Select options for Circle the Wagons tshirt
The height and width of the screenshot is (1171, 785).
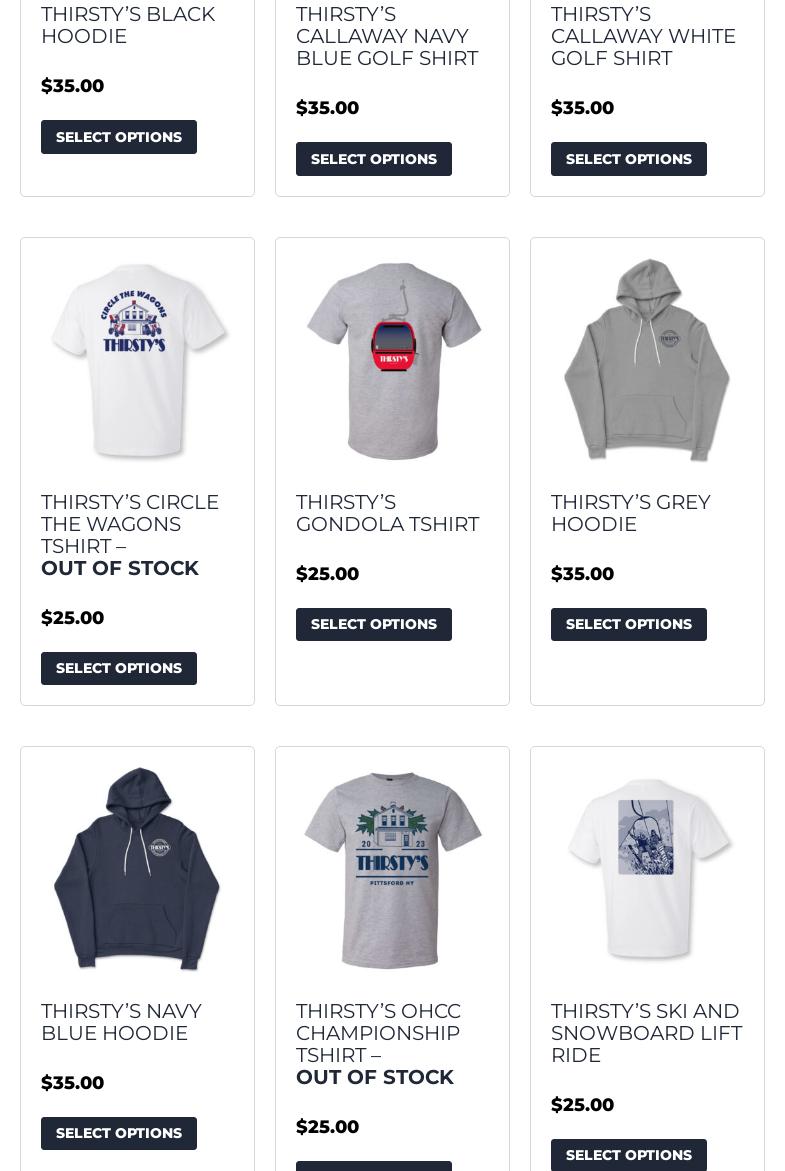[x=119, y=668]
